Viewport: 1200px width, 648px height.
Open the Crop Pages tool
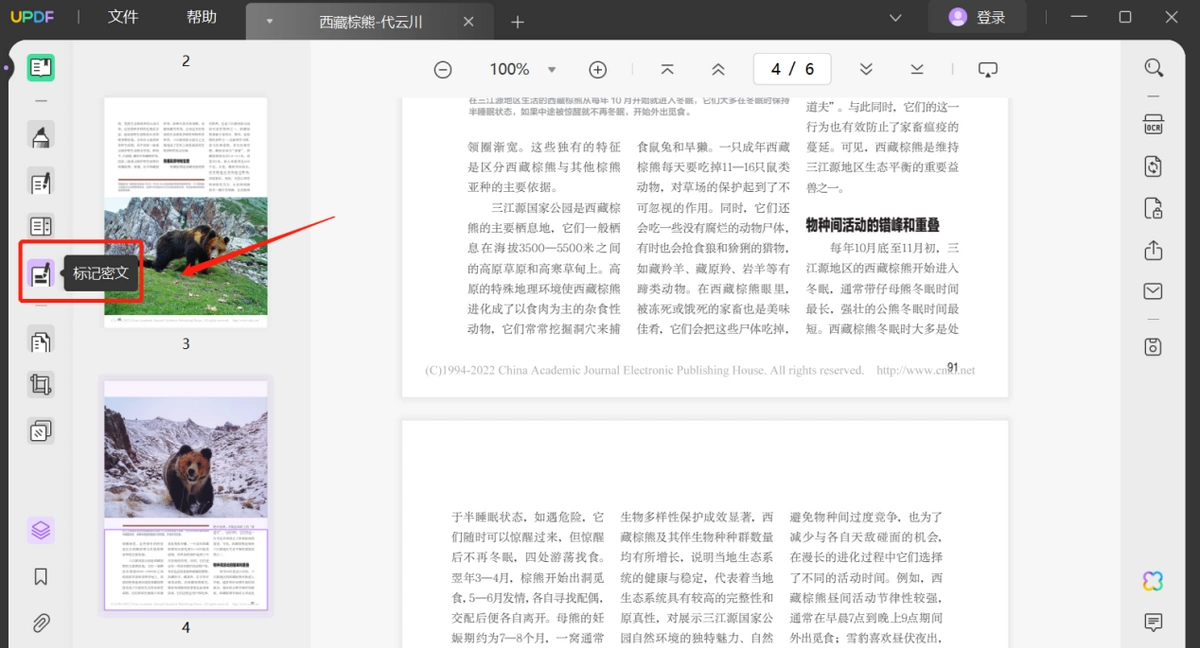click(41, 385)
